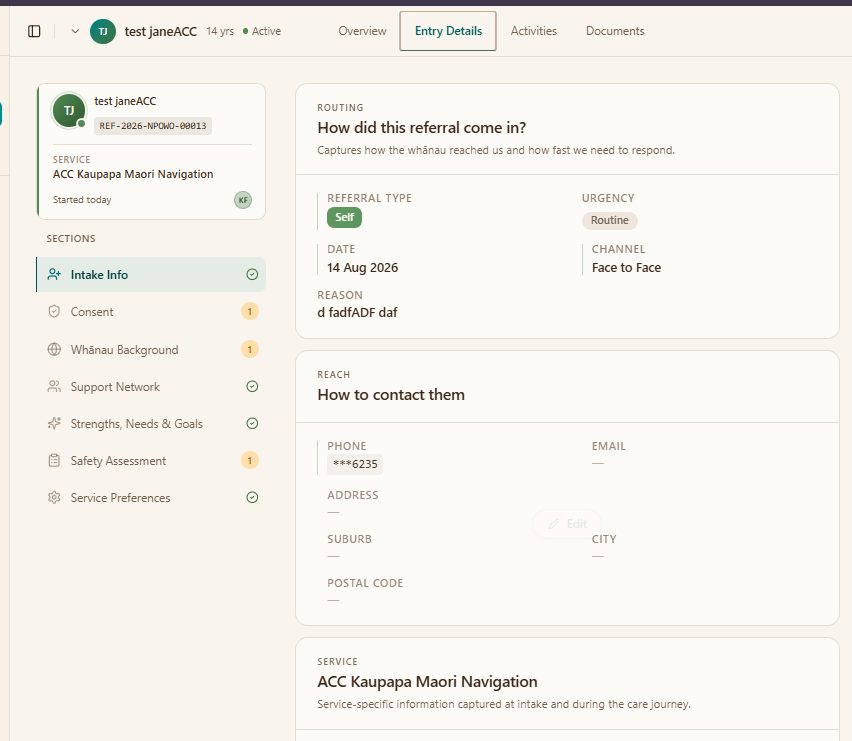852x741 pixels.
Task: Click the faded Edit button in contact card
Action: pyautogui.click(x=567, y=524)
